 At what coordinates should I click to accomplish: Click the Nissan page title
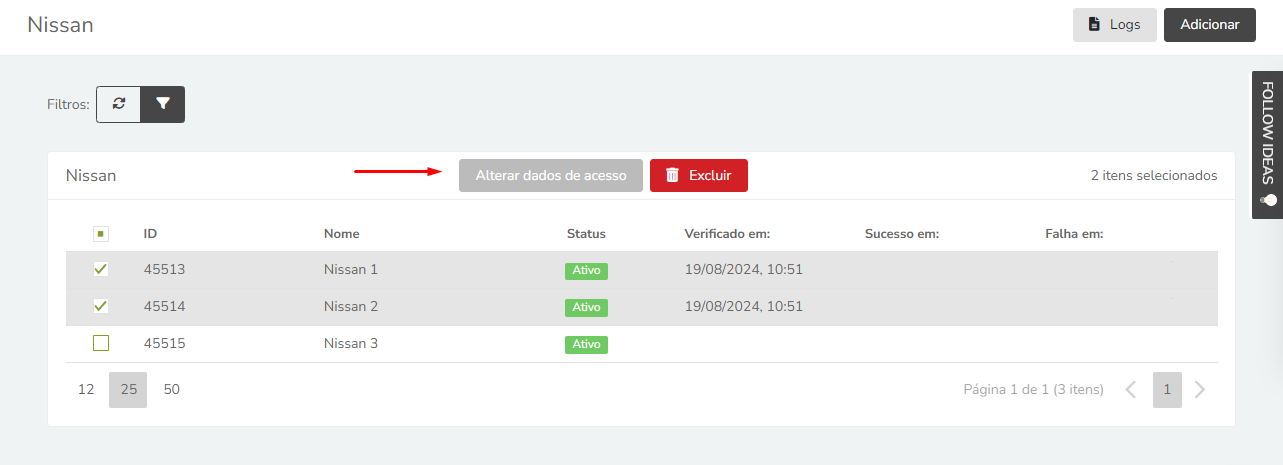click(60, 25)
